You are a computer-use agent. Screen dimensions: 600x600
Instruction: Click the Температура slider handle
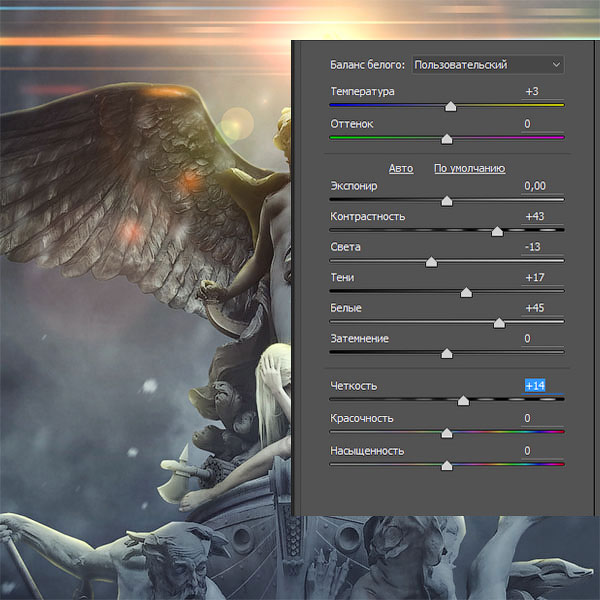click(451, 106)
